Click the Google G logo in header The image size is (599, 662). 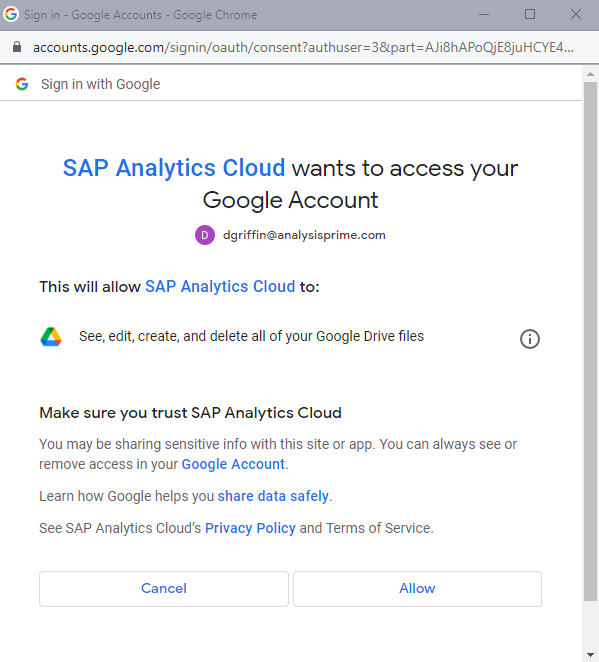click(22, 84)
